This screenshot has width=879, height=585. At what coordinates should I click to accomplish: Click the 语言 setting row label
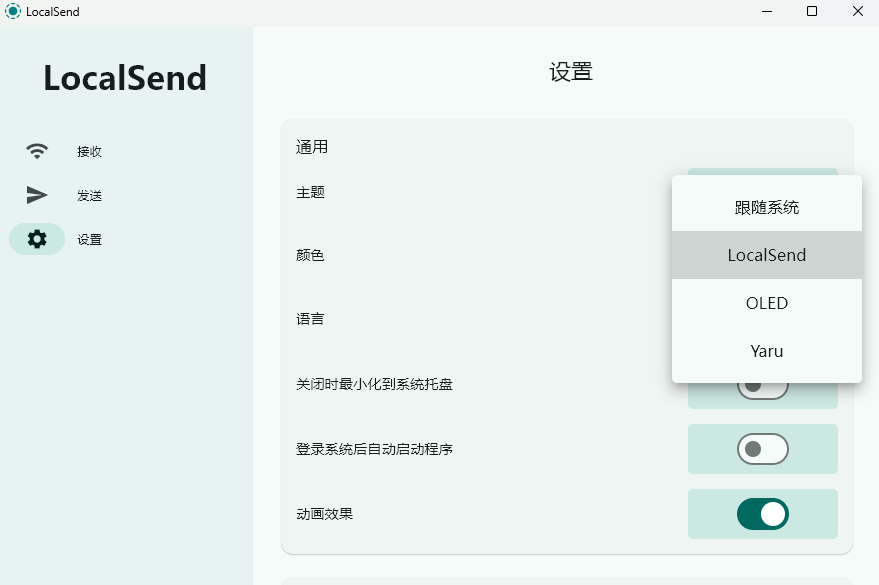(310, 319)
